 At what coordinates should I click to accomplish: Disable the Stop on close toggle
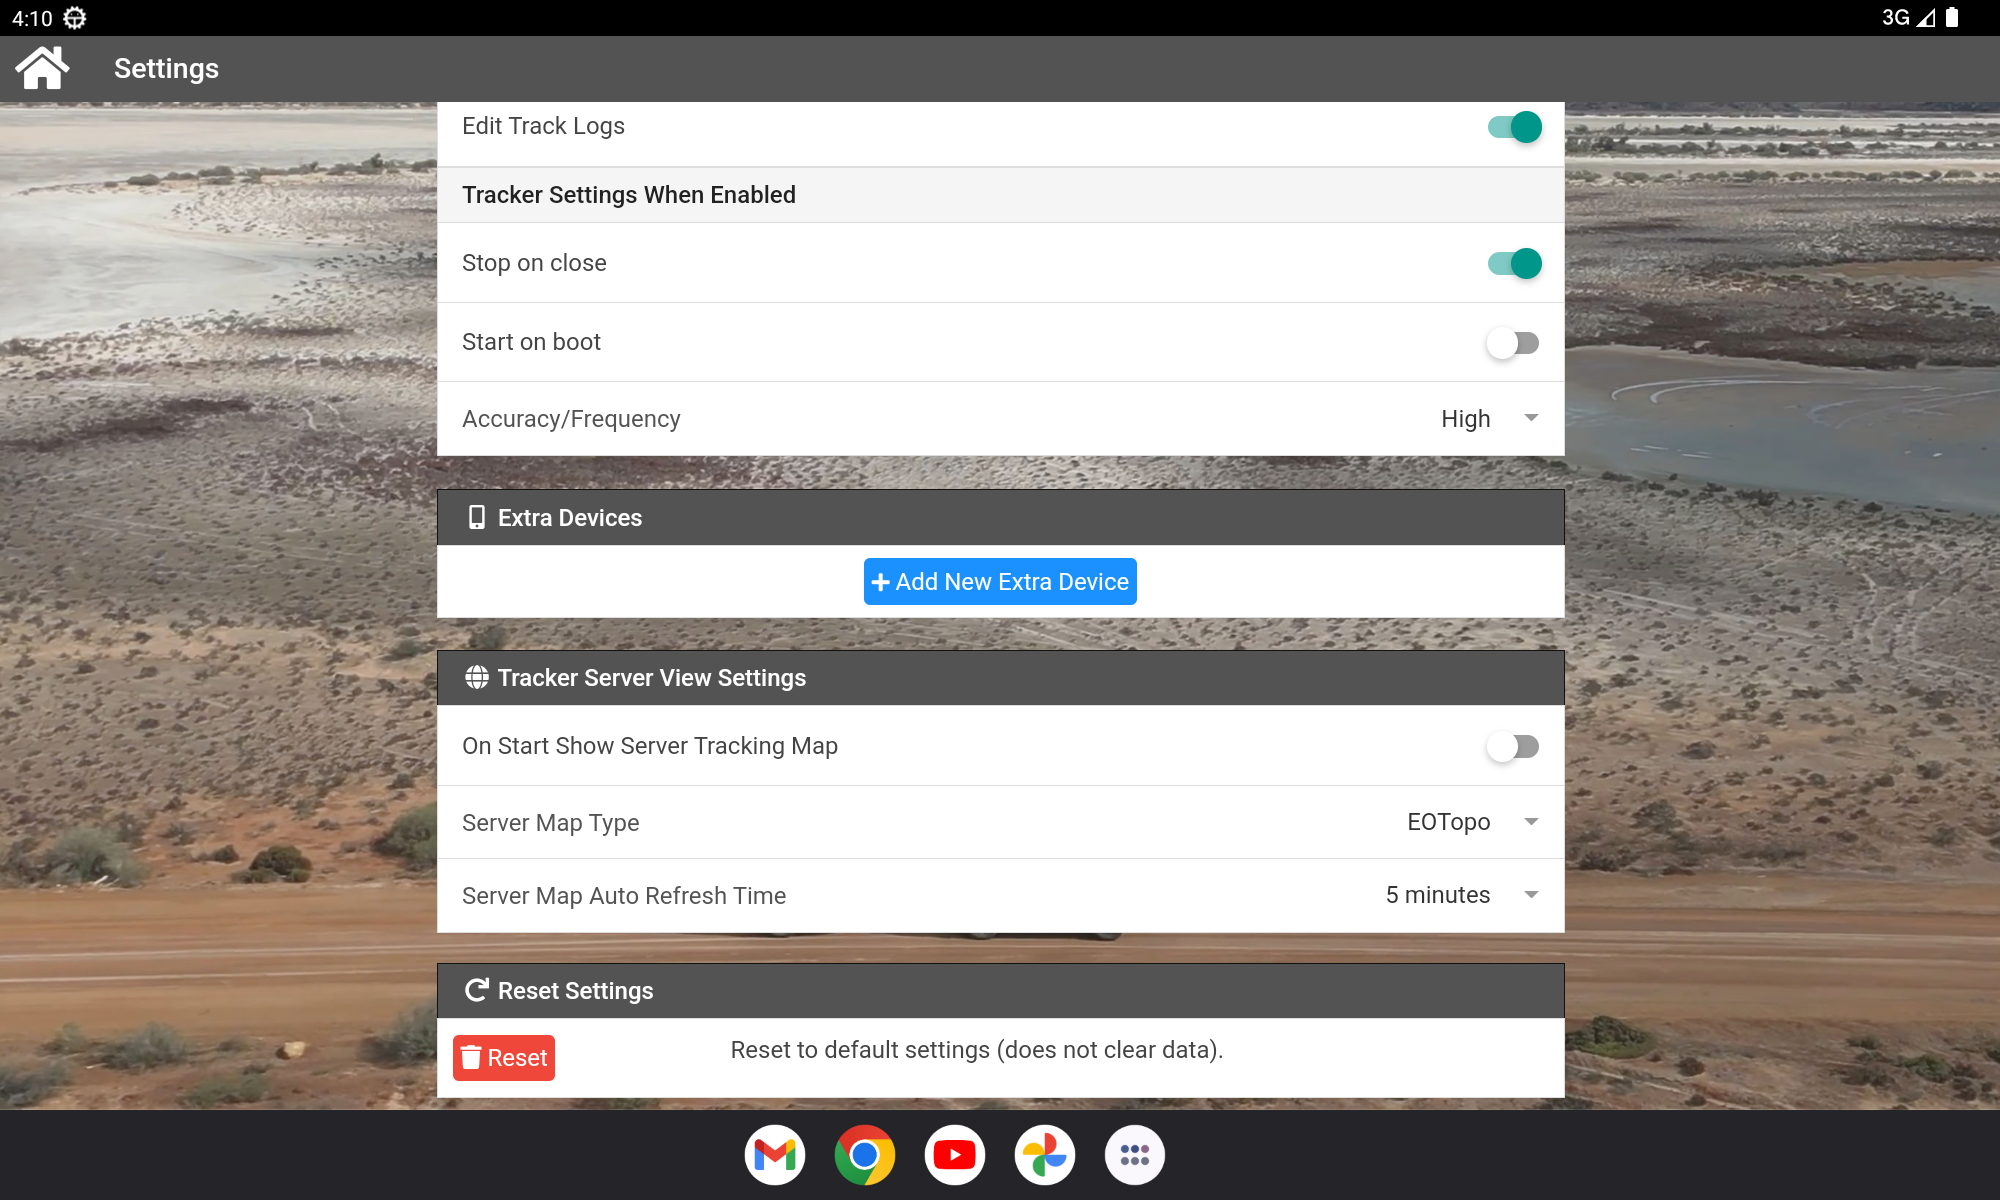click(x=1514, y=263)
